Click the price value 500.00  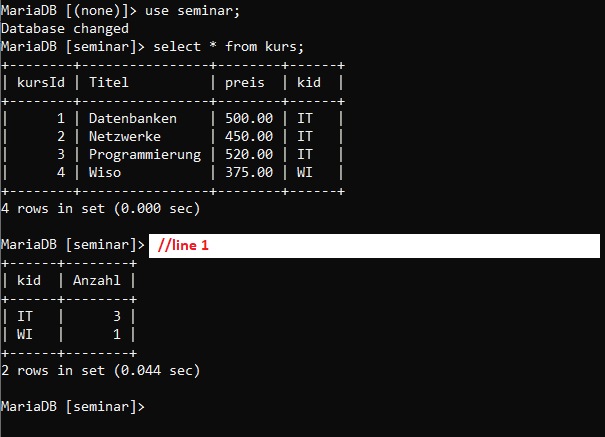(249, 118)
